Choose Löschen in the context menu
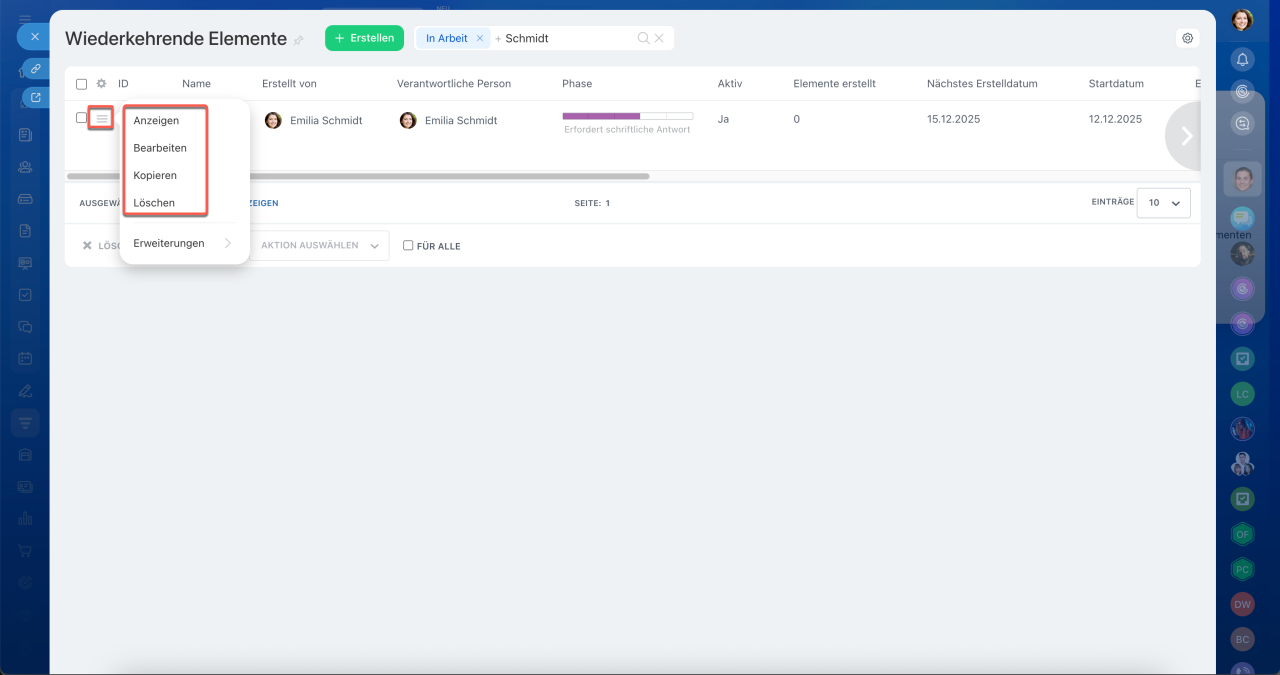 154,203
